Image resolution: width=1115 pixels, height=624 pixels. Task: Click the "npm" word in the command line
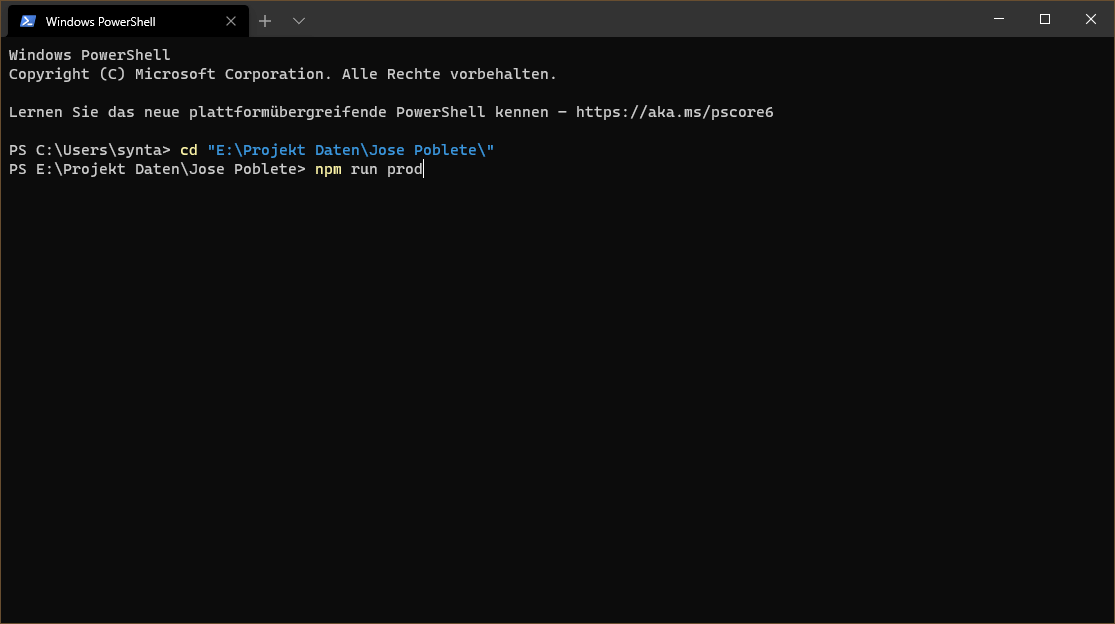pos(327,169)
